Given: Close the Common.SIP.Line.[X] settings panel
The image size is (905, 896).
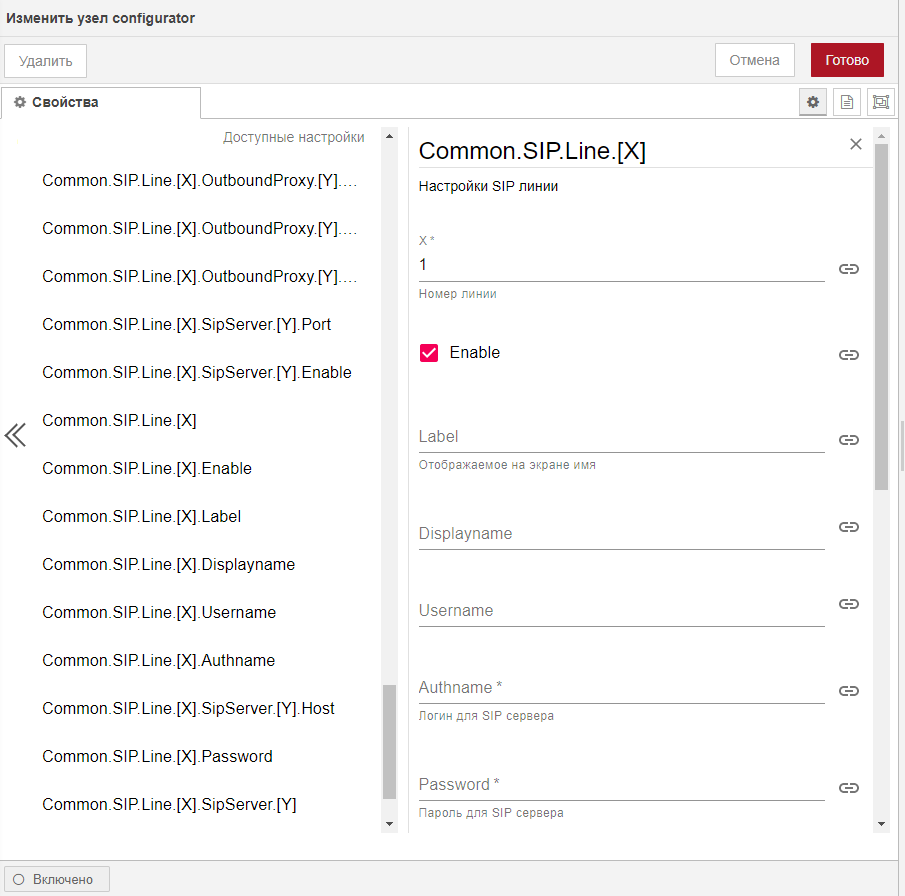Looking at the screenshot, I should click(856, 144).
